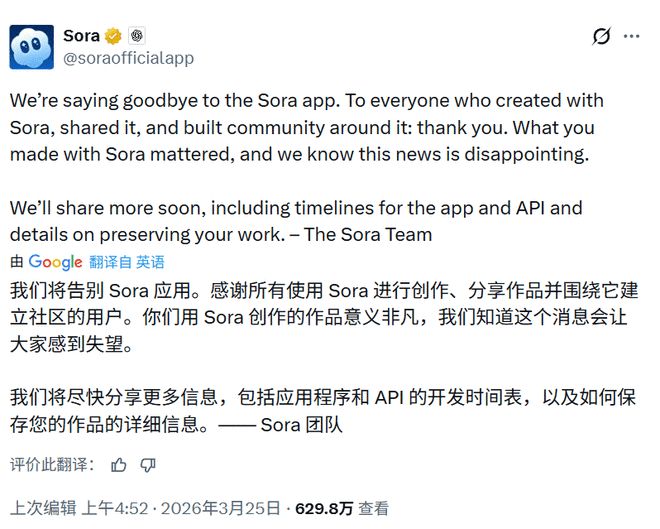Image resolution: width=660 pixels, height=529 pixels.
Task: Open the three-dot More options menu
Action: pos(631,36)
